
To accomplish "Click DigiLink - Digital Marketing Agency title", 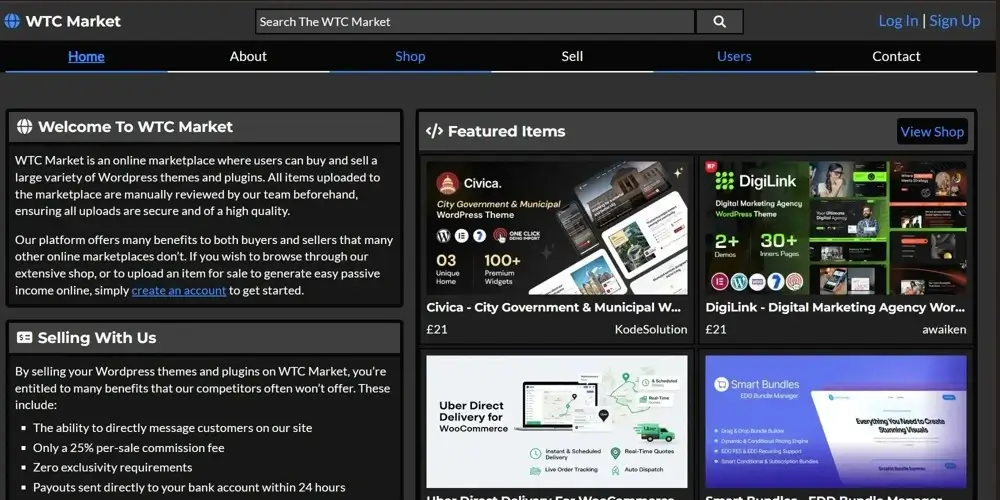I will coord(835,307).
